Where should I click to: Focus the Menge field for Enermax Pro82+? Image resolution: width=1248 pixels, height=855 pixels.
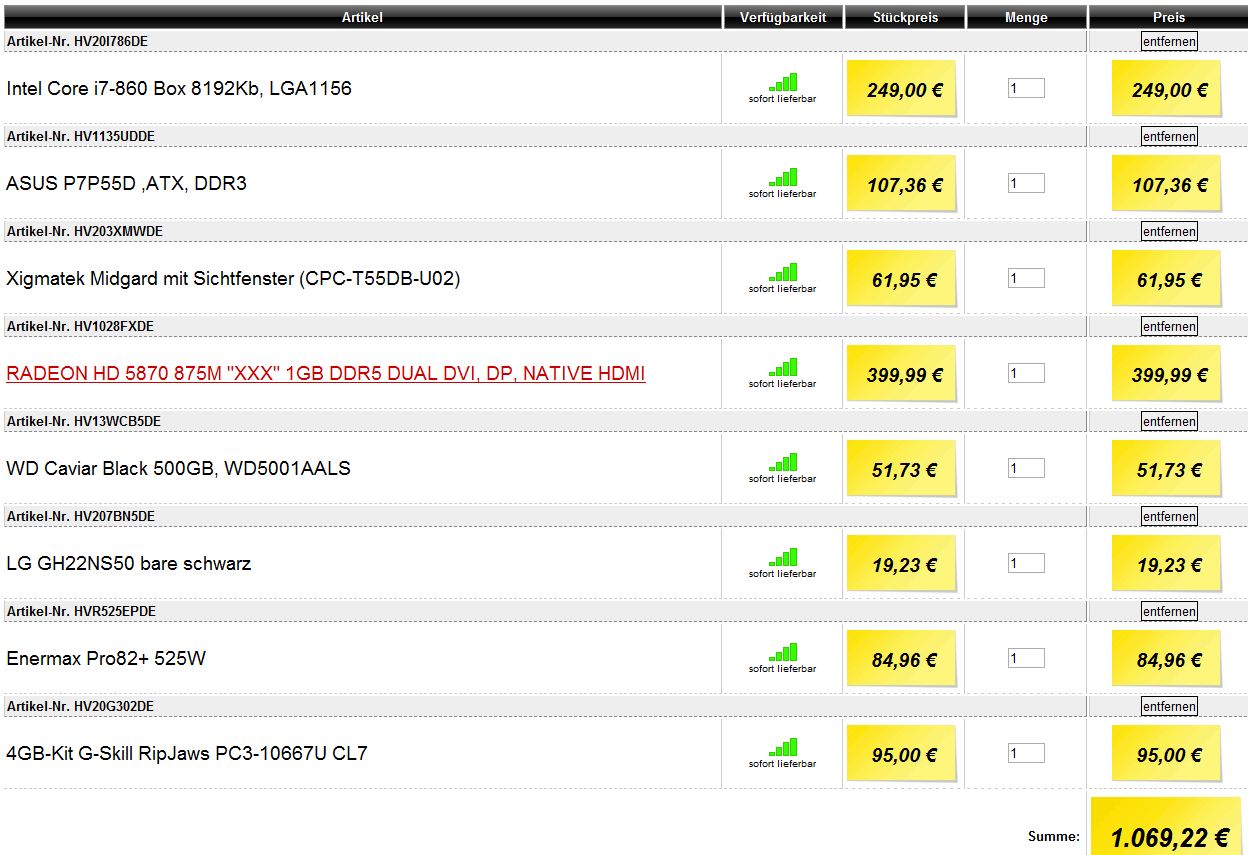[1026, 658]
